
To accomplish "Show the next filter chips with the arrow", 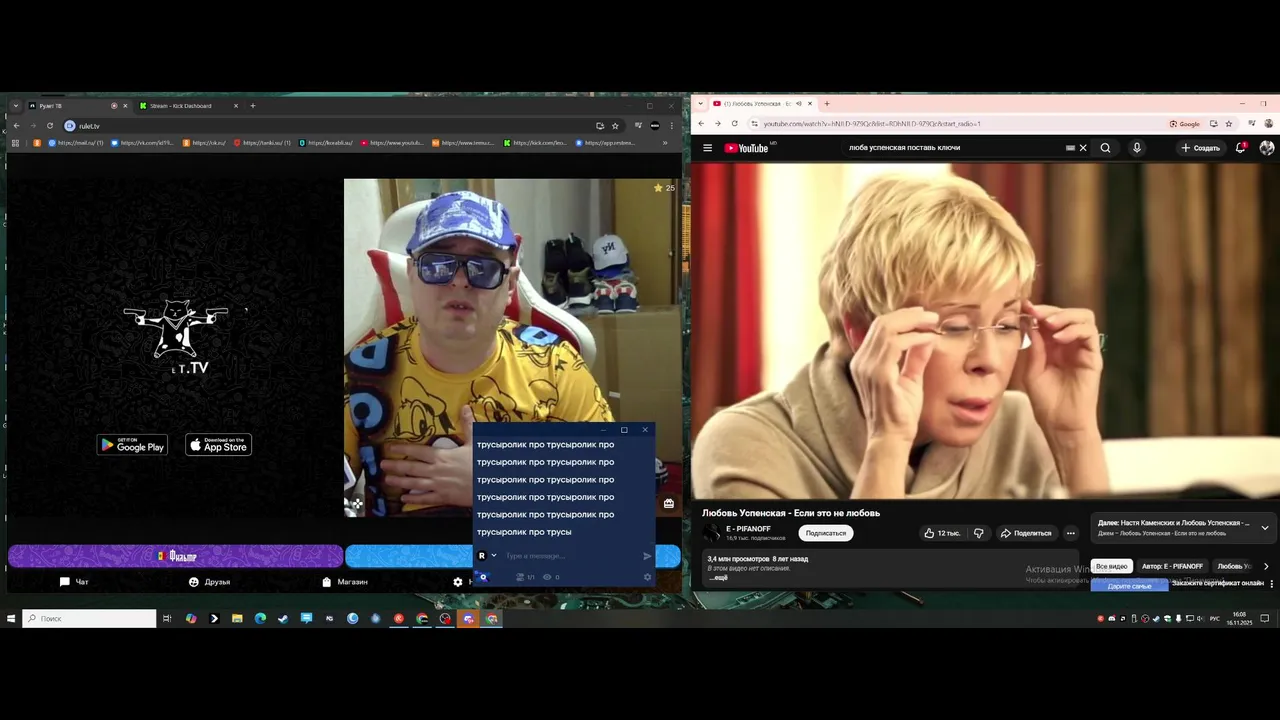I will (x=1266, y=566).
